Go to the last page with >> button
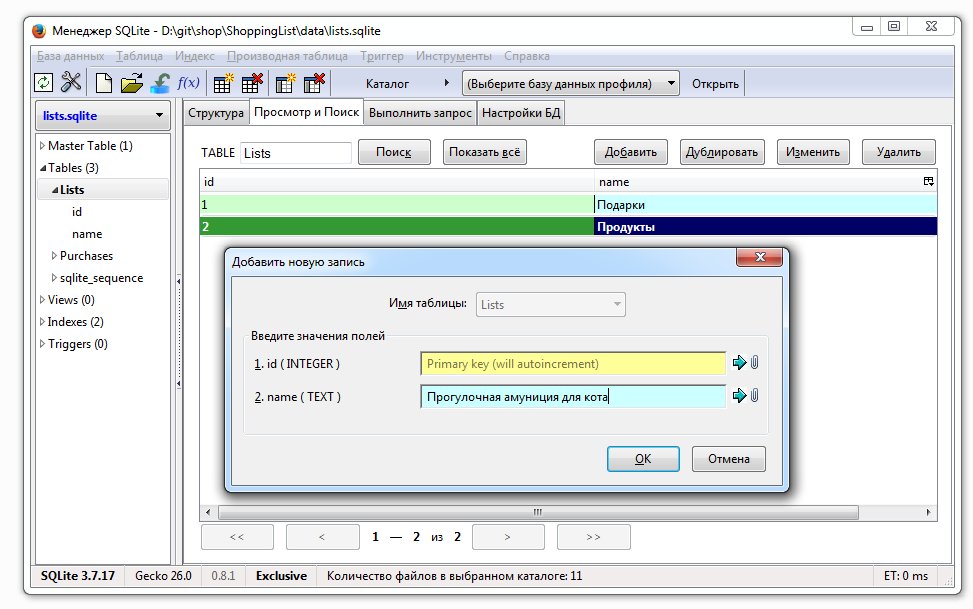973x609 pixels. click(593, 537)
